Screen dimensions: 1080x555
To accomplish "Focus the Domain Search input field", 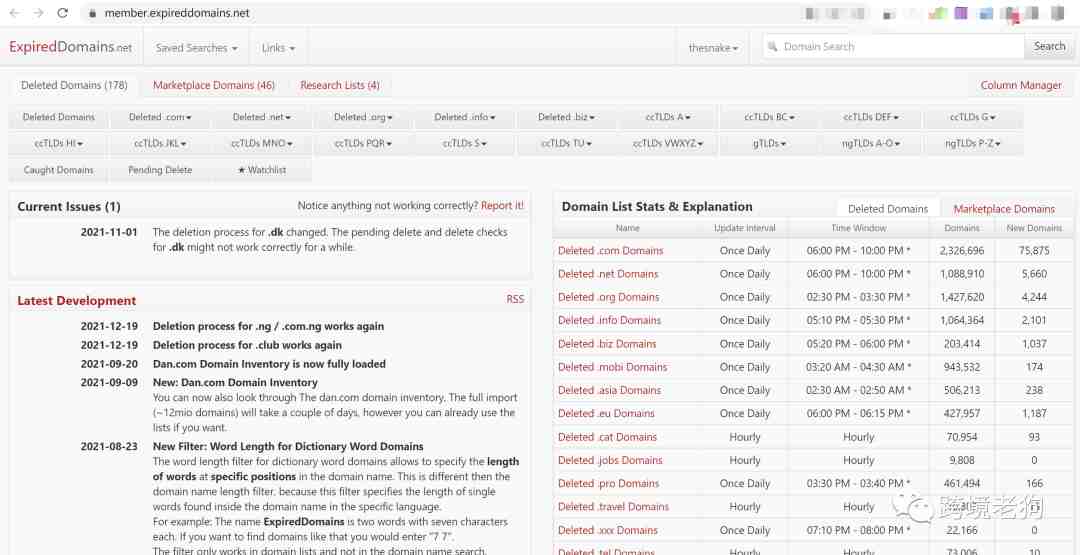I will pyautogui.click(x=893, y=47).
